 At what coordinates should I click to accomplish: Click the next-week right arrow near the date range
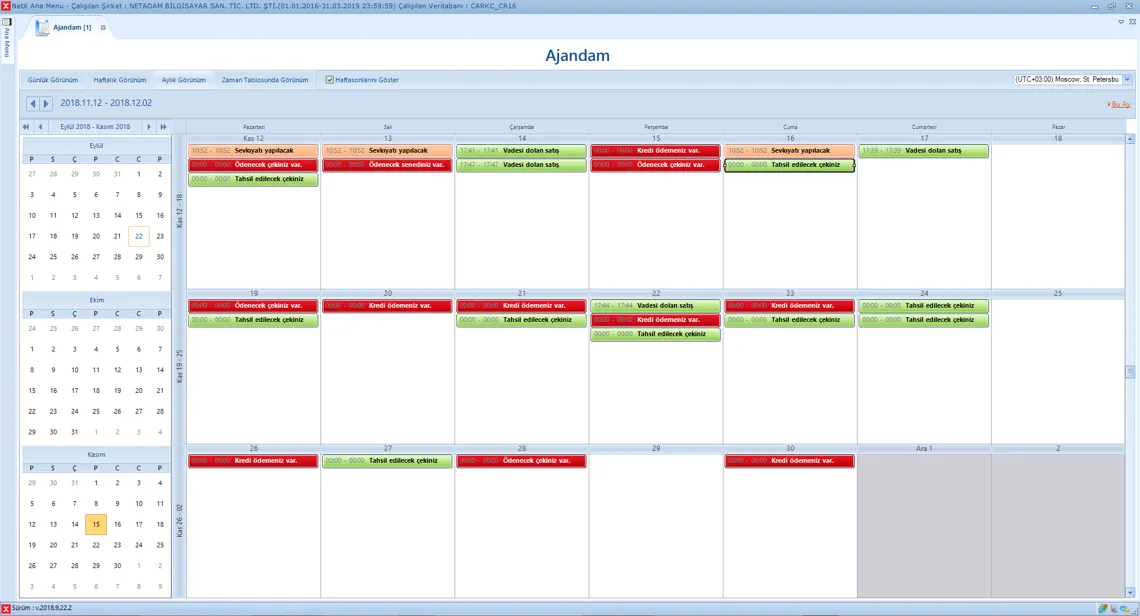[x=44, y=102]
